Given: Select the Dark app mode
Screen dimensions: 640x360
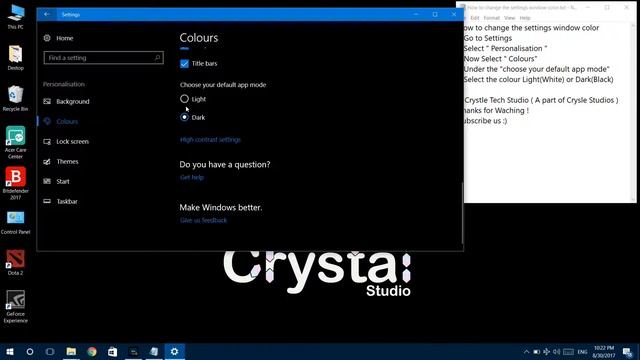Looking at the screenshot, I should click(x=184, y=117).
